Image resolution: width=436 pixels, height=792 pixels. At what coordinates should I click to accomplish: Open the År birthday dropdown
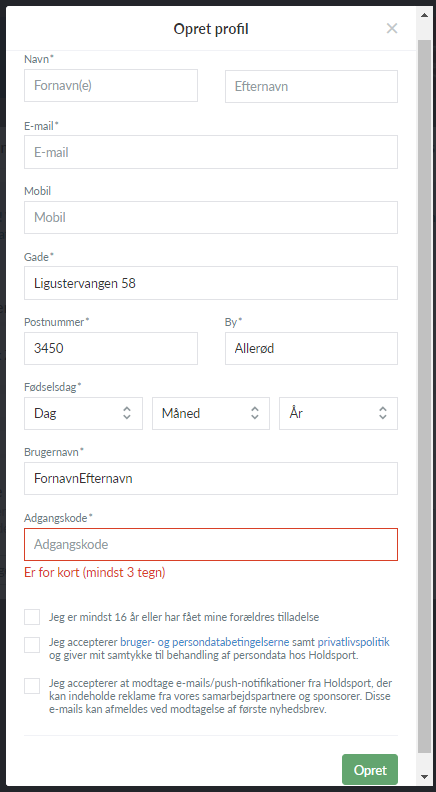coord(338,413)
